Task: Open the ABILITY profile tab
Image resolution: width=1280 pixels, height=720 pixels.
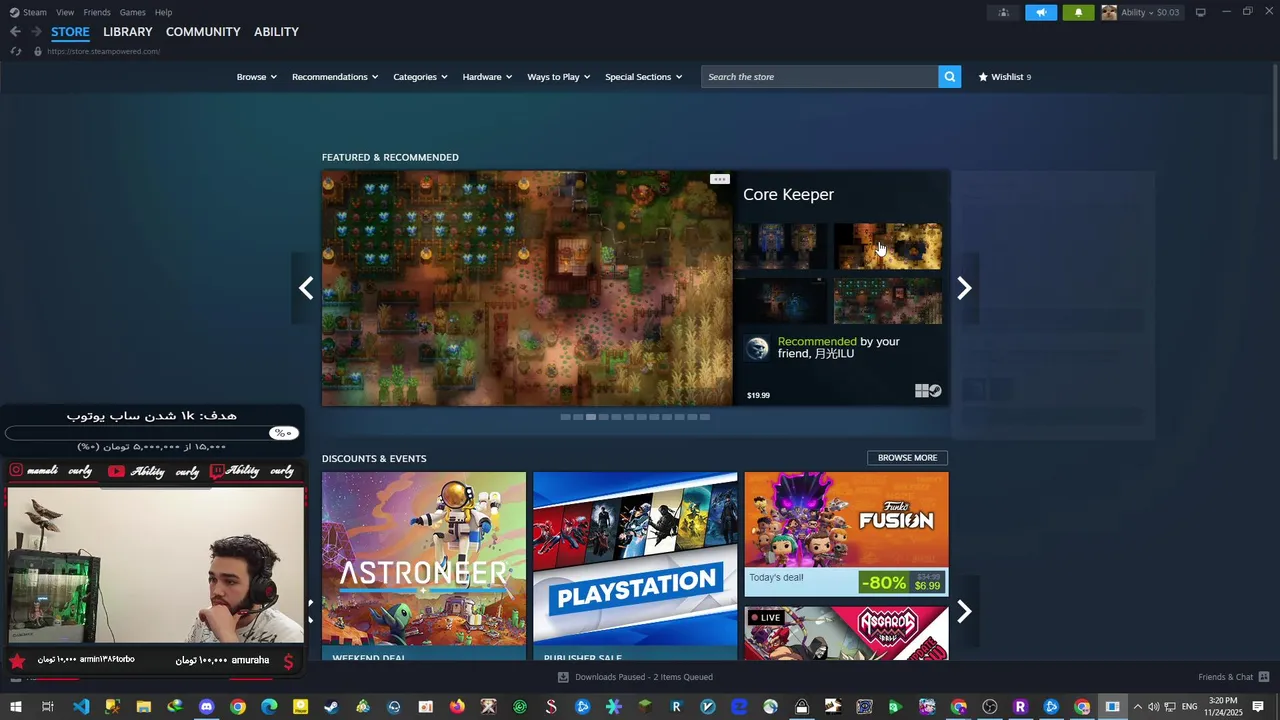Action: pos(276,32)
